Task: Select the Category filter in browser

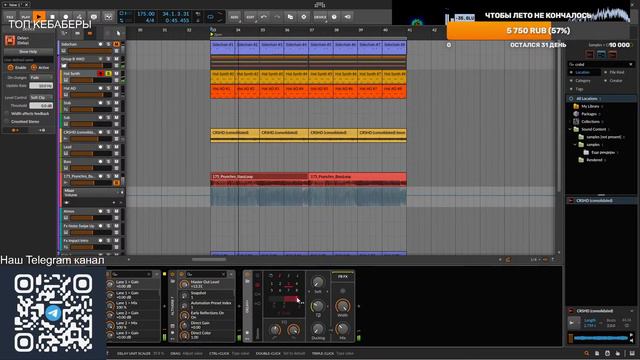Action: (582, 81)
